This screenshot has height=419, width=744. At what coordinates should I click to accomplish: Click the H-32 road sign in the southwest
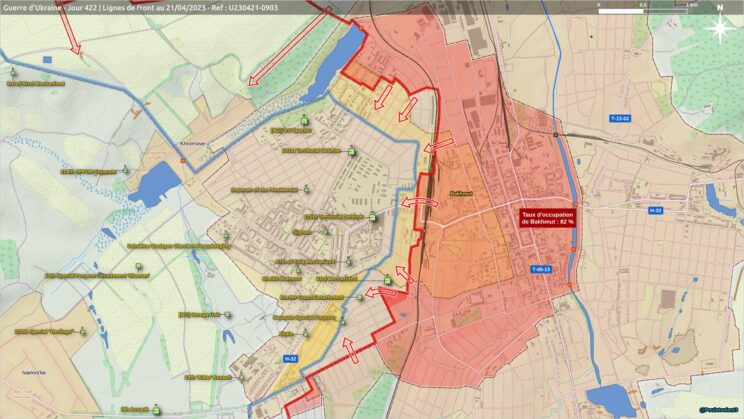(x=291, y=359)
